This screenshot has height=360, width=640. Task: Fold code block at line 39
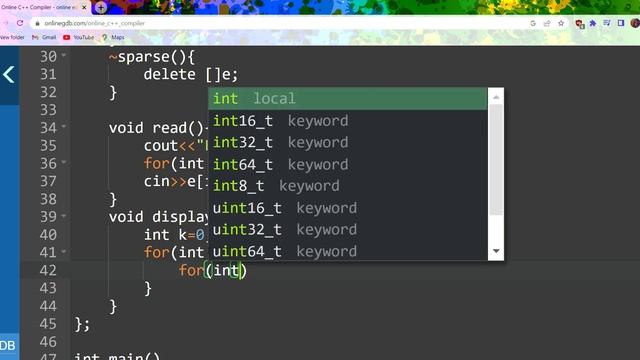[64, 216]
